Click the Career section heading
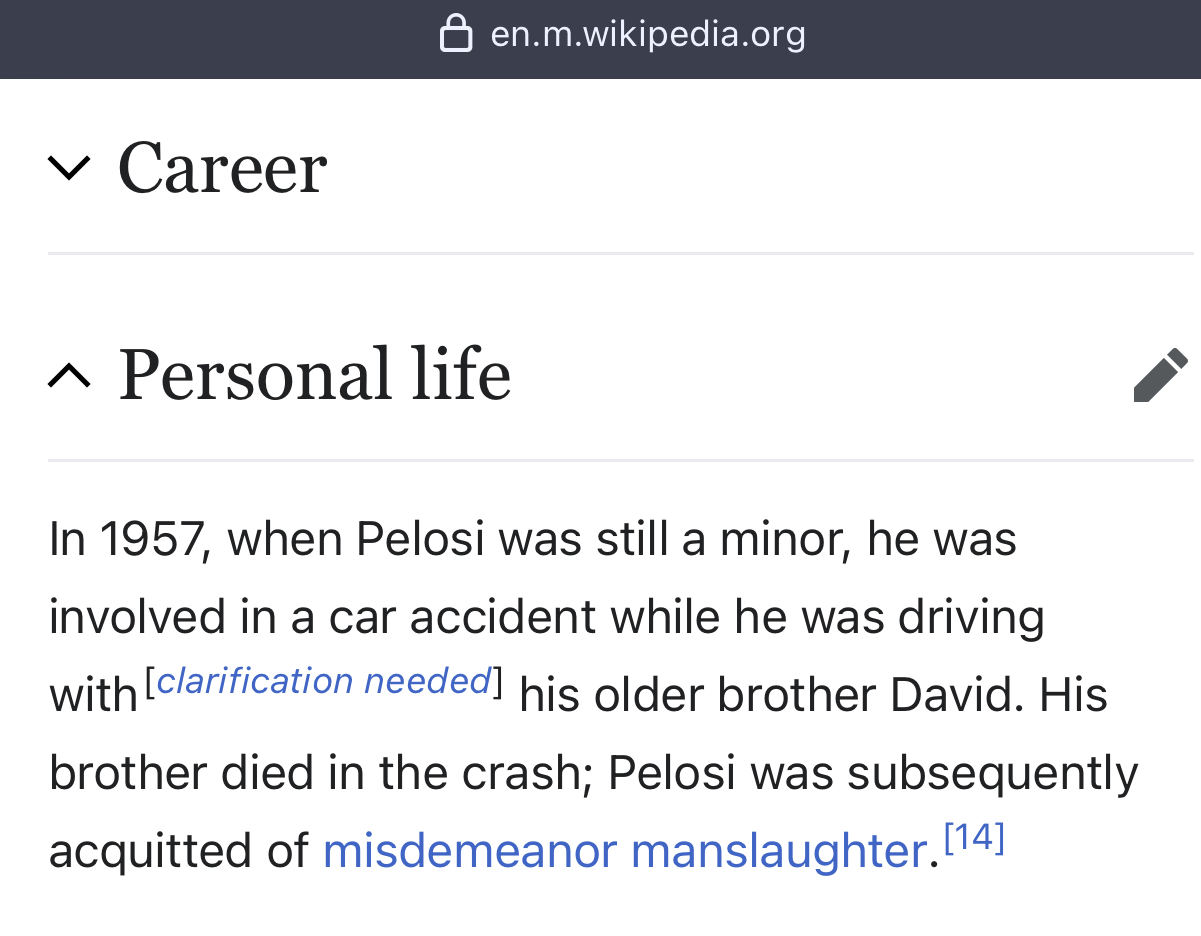The image size is (1201, 936). [x=222, y=168]
